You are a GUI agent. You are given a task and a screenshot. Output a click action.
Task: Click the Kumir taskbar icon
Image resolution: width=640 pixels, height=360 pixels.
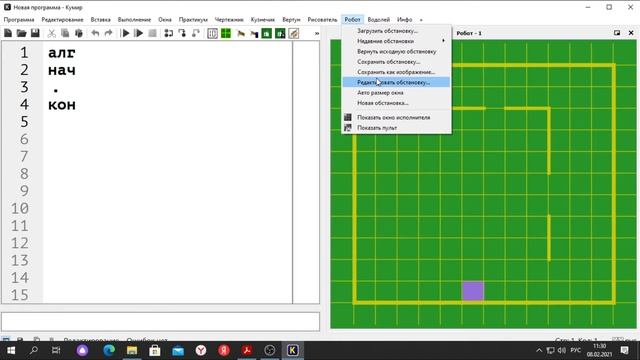coord(293,350)
